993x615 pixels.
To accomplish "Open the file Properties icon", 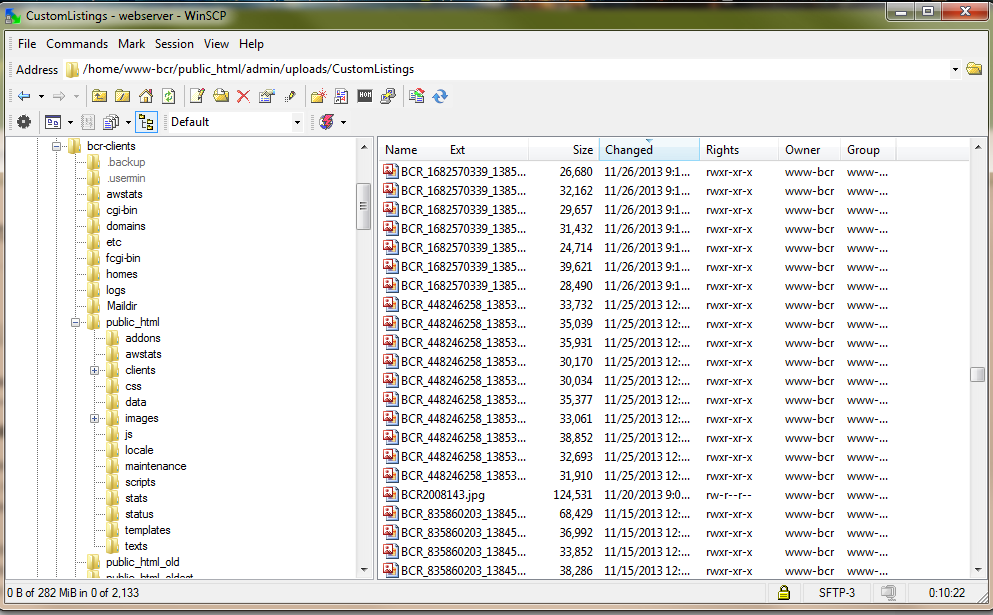I will tap(266, 96).
